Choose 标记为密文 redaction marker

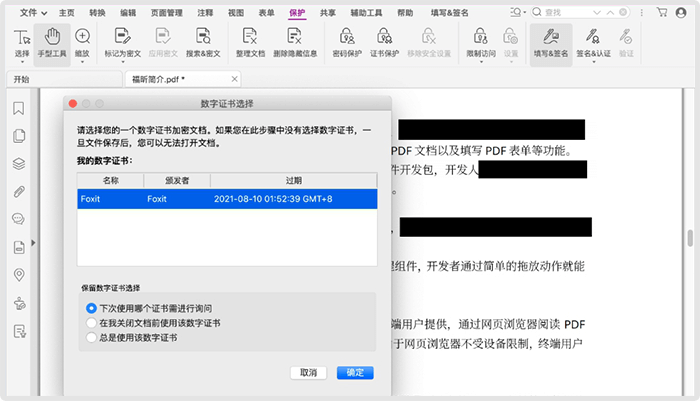(x=122, y=43)
